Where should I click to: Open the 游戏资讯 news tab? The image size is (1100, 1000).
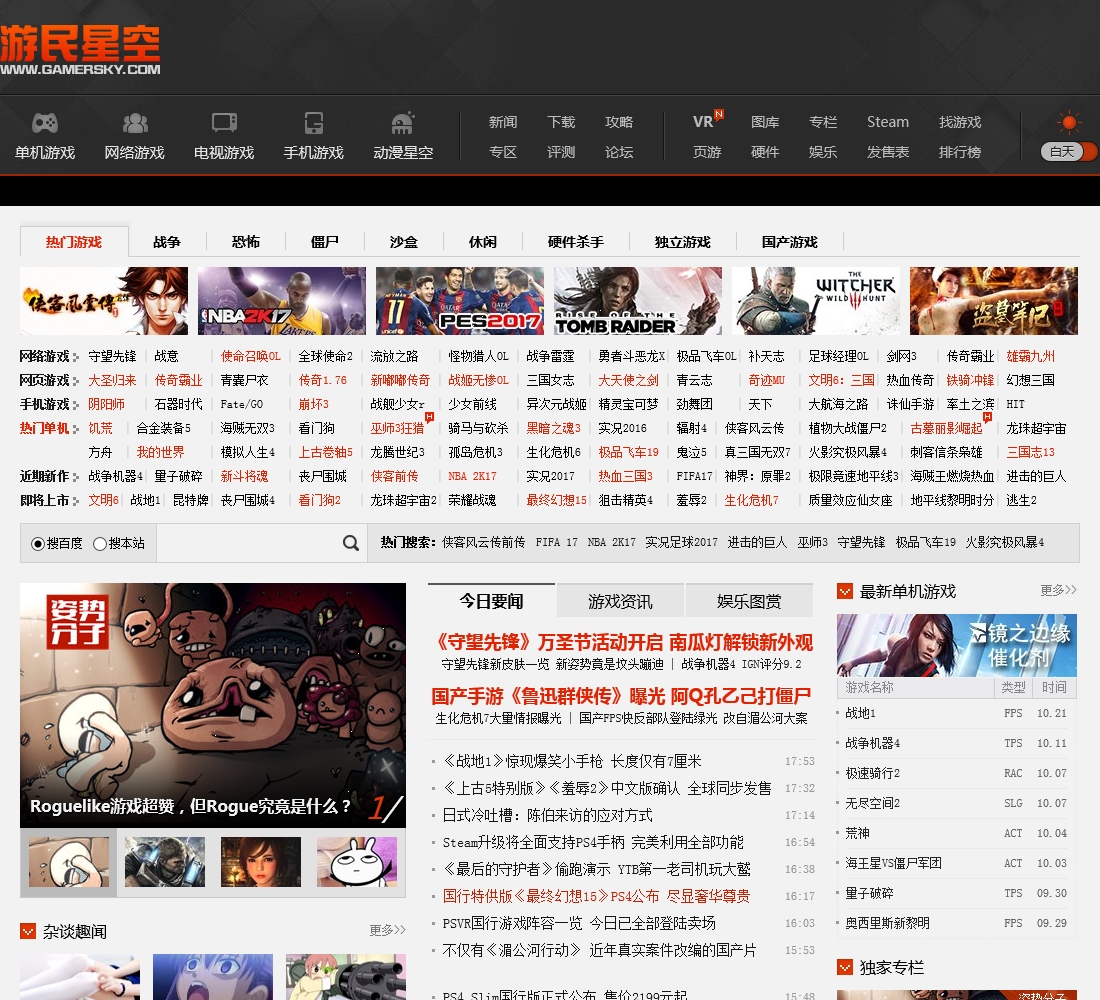pyautogui.click(x=620, y=601)
